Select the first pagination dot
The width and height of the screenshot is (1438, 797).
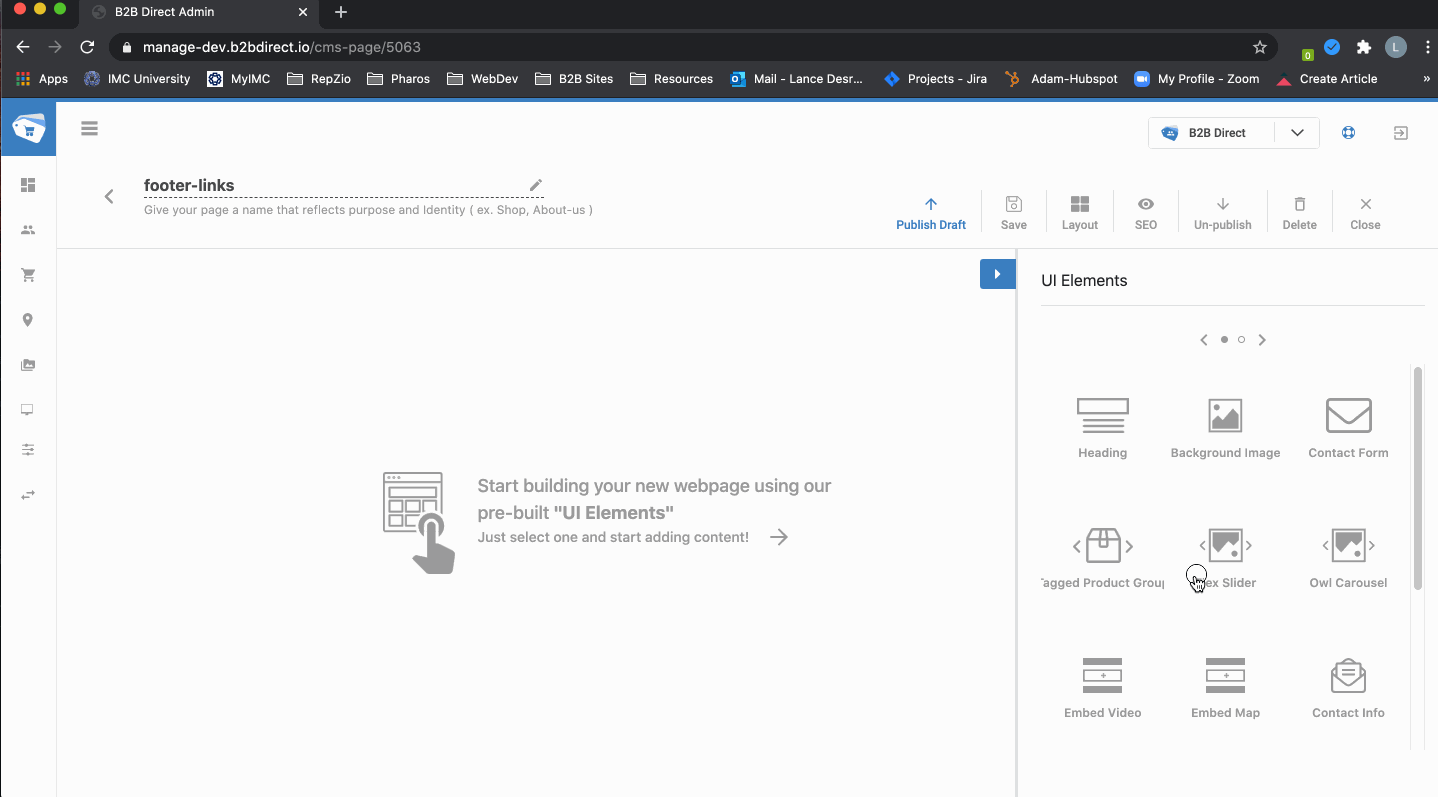pos(1224,340)
